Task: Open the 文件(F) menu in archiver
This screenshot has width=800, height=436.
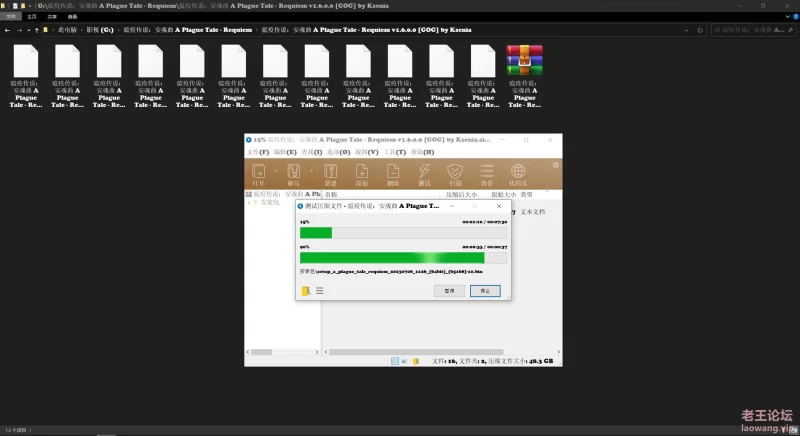Action: click(258, 152)
